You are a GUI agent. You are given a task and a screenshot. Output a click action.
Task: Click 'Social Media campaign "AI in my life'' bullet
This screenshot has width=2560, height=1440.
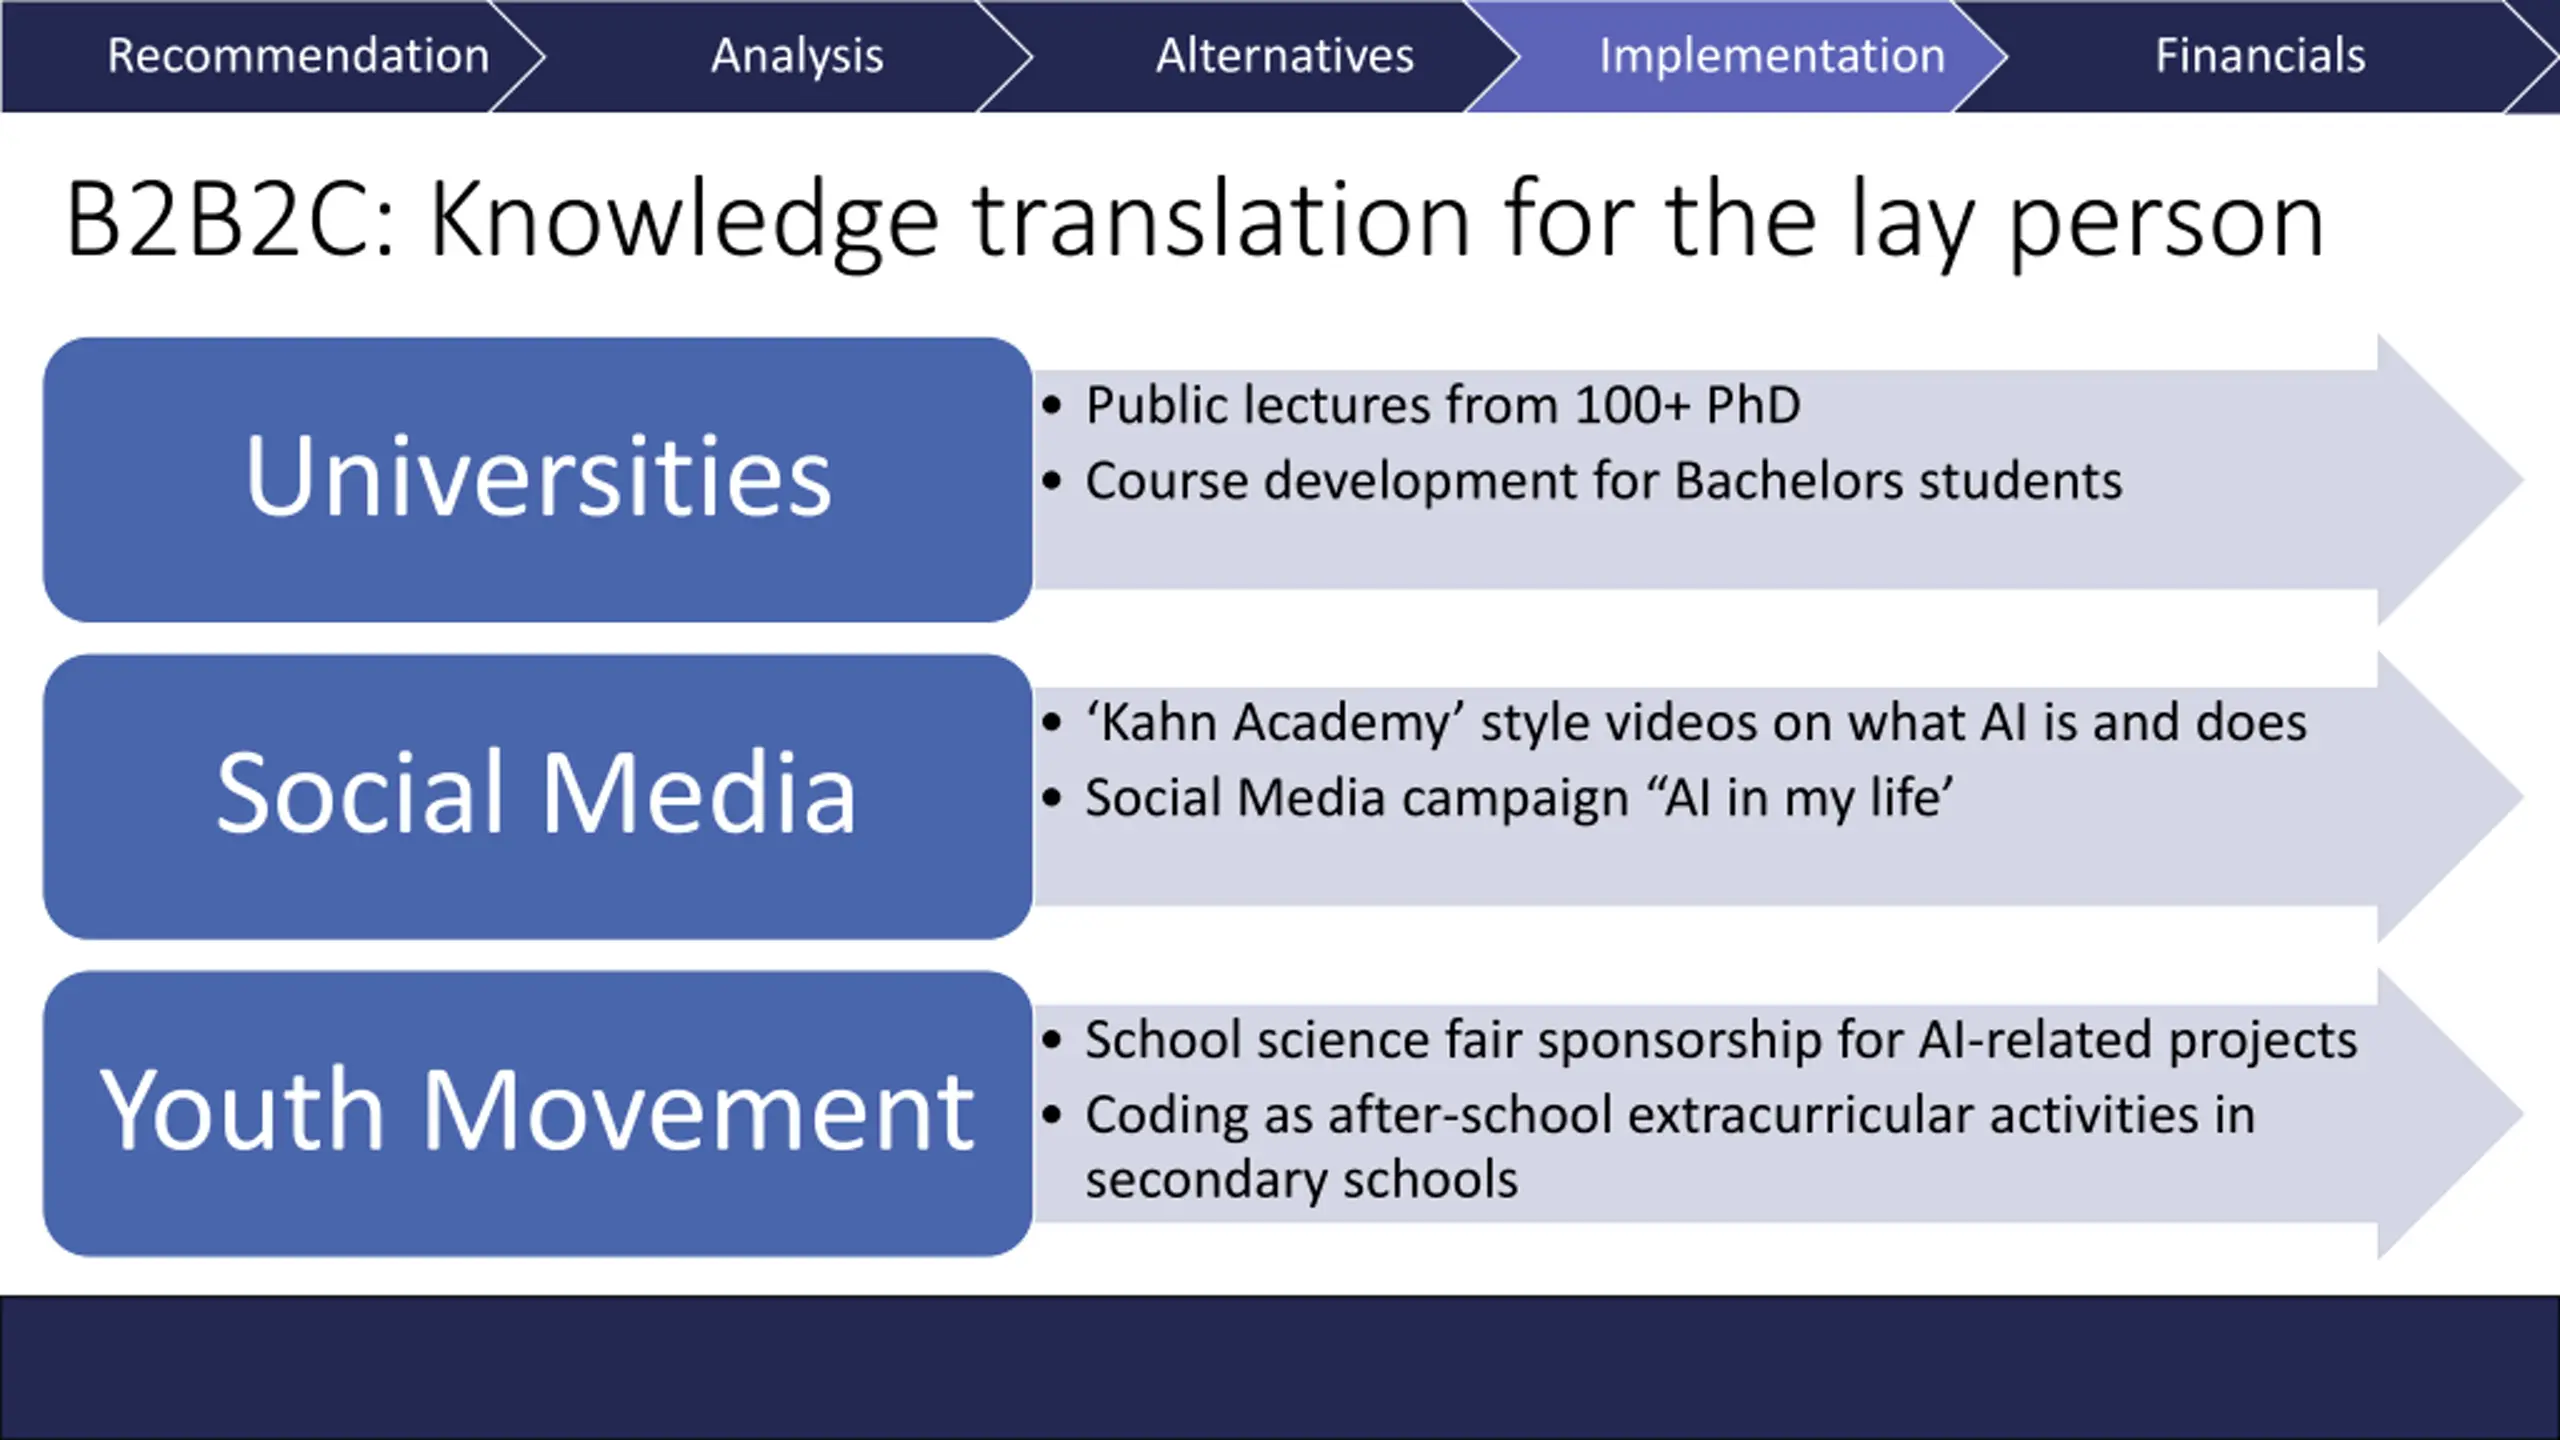1519,798
